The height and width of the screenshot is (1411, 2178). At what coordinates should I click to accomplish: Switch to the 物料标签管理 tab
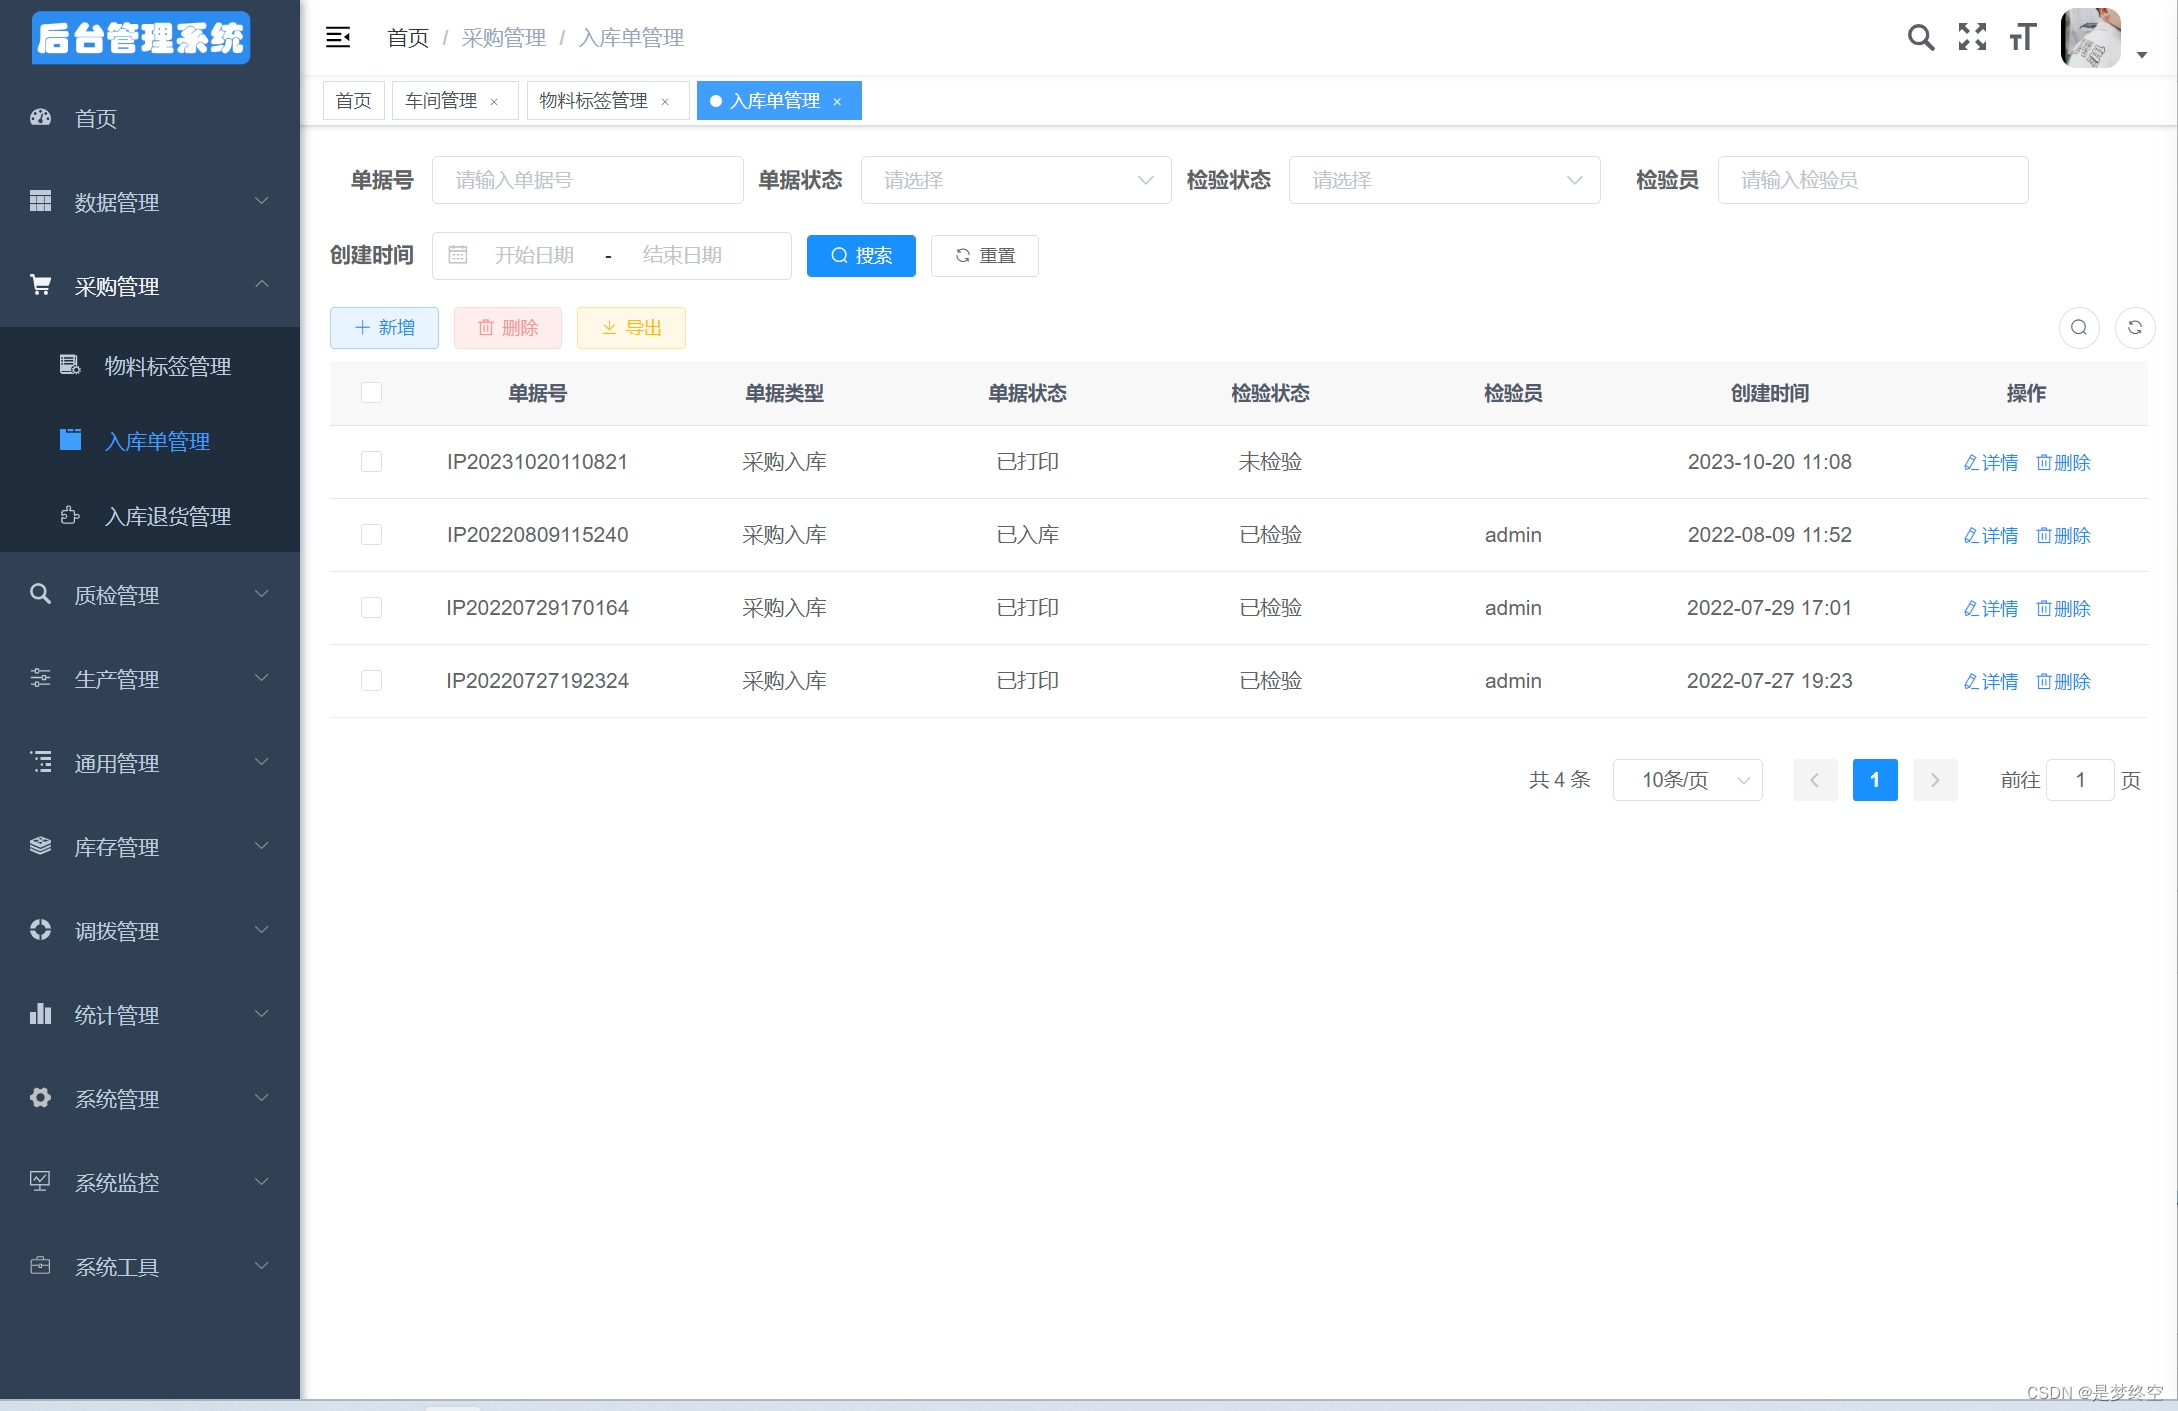pos(593,101)
